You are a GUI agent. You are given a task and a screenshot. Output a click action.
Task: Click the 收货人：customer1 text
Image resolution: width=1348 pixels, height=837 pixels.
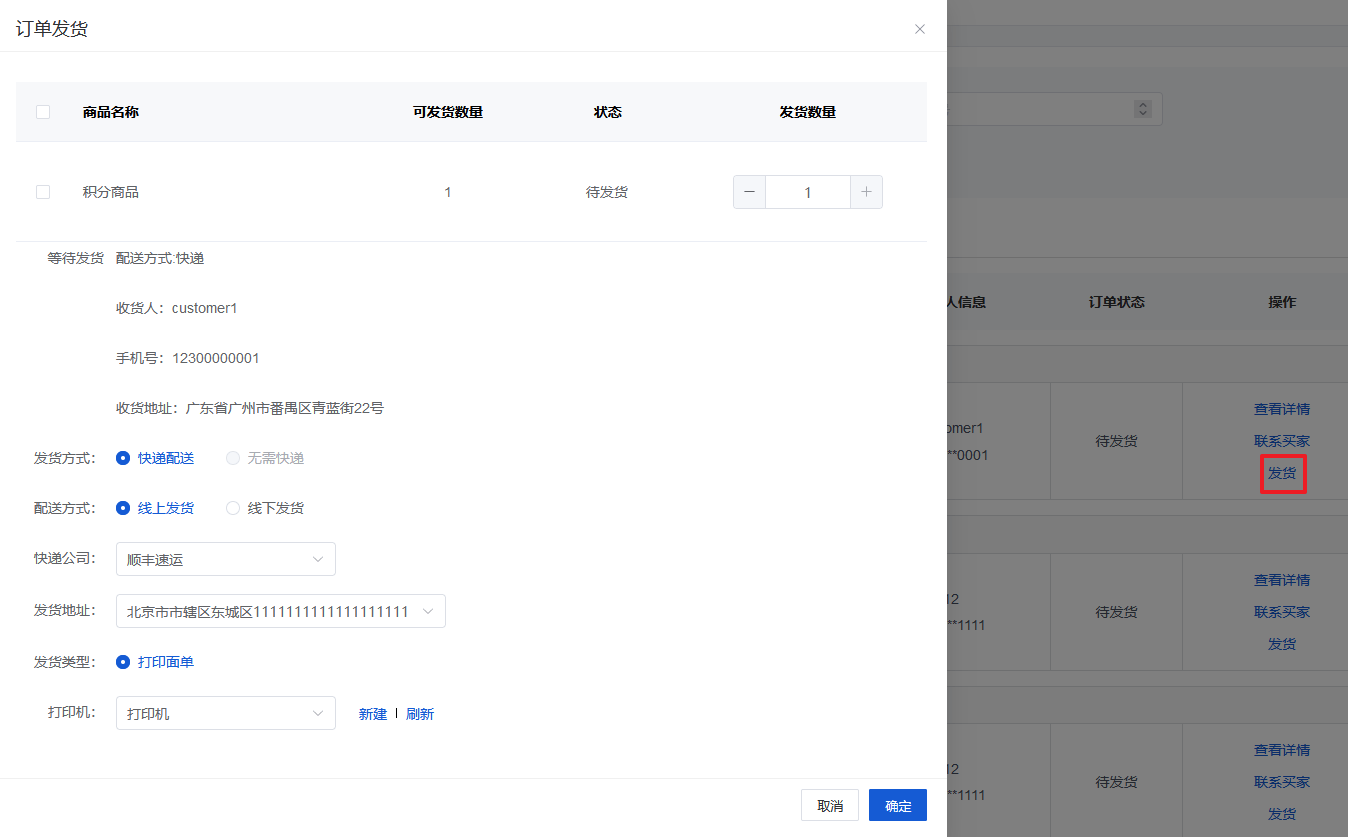coord(177,308)
